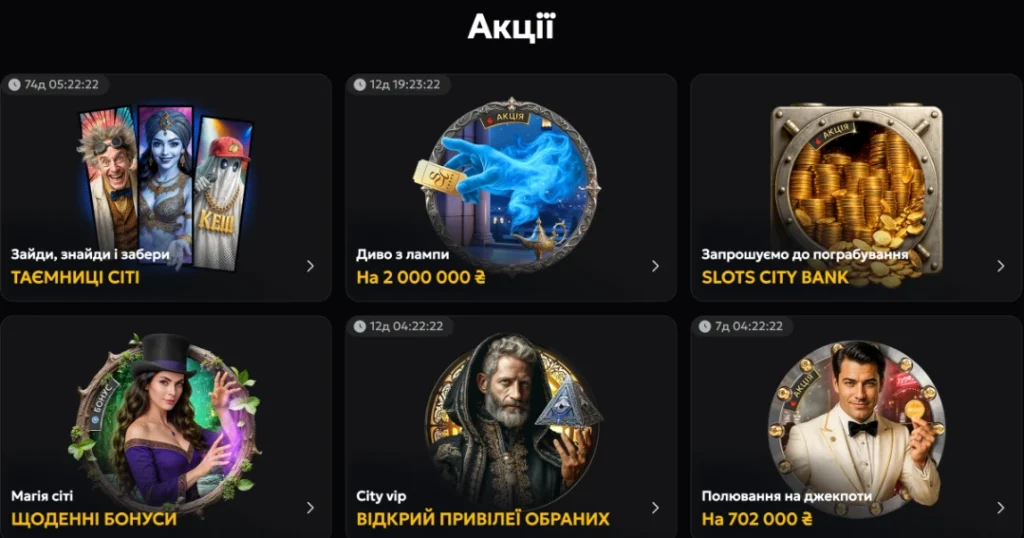Expand the City vip card chevron
The width and height of the screenshot is (1024, 538).
(655, 507)
